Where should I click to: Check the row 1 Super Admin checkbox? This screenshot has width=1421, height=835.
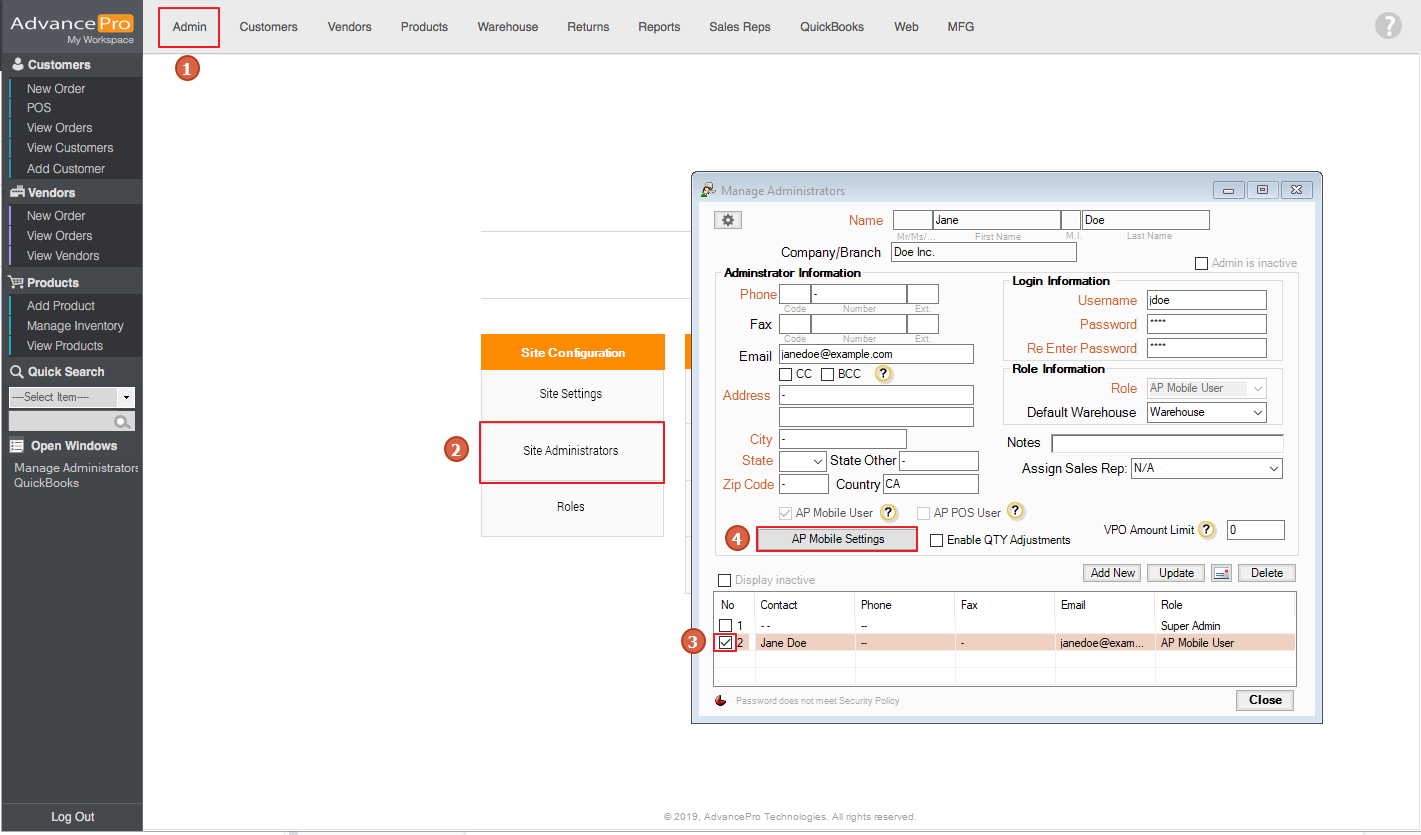tap(725, 626)
